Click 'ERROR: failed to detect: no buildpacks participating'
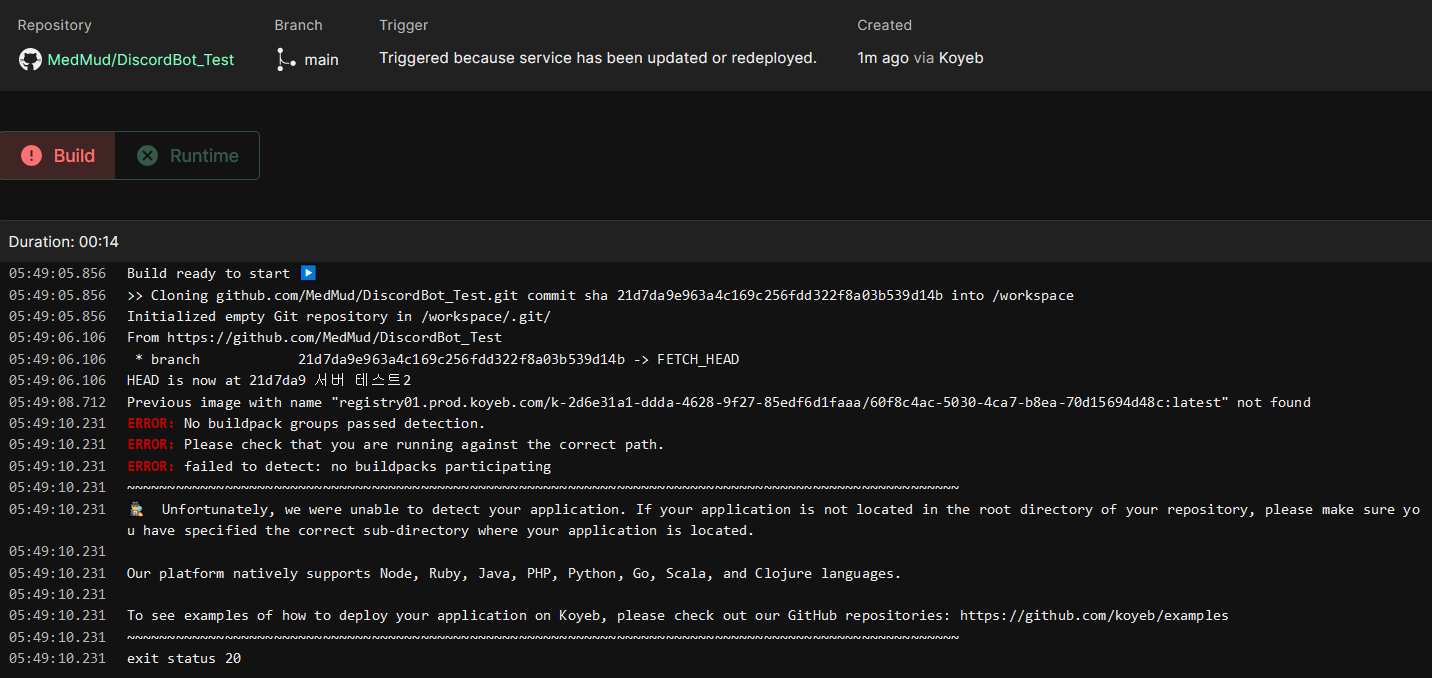The height and width of the screenshot is (678, 1432). coord(339,466)
